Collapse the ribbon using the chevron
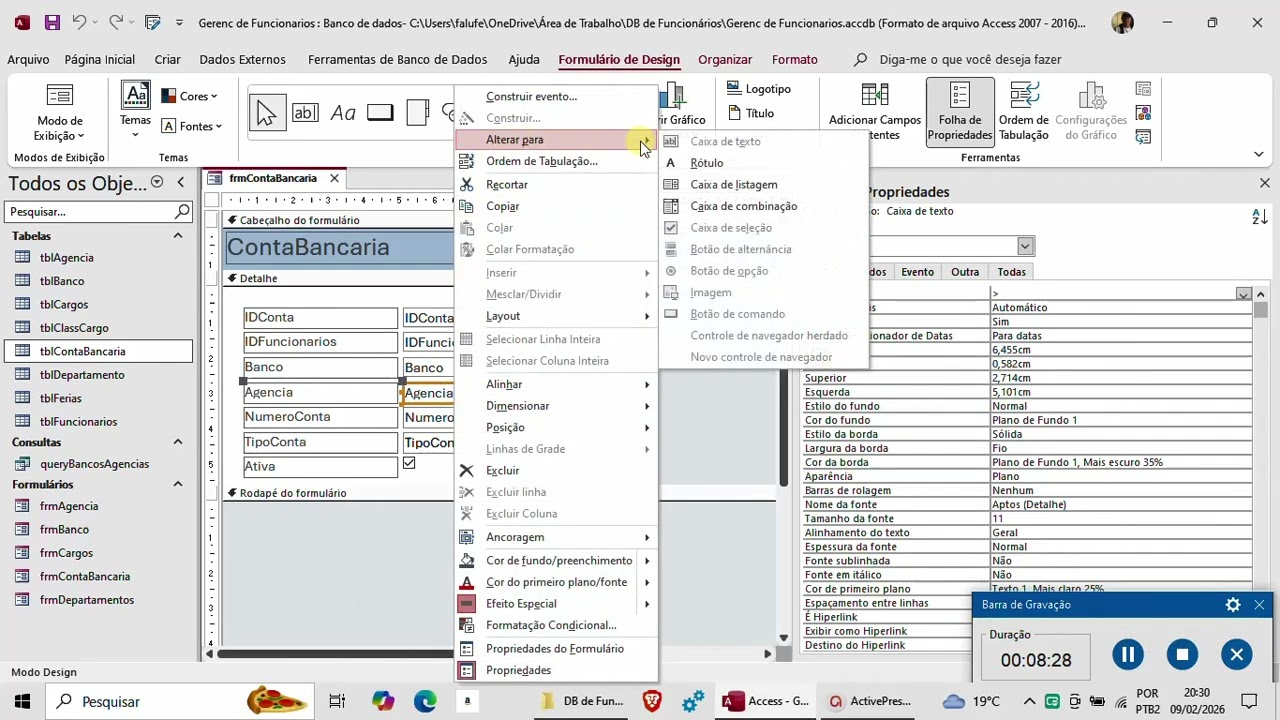This screenshot has height=720, width=1280. (1259, 154)
